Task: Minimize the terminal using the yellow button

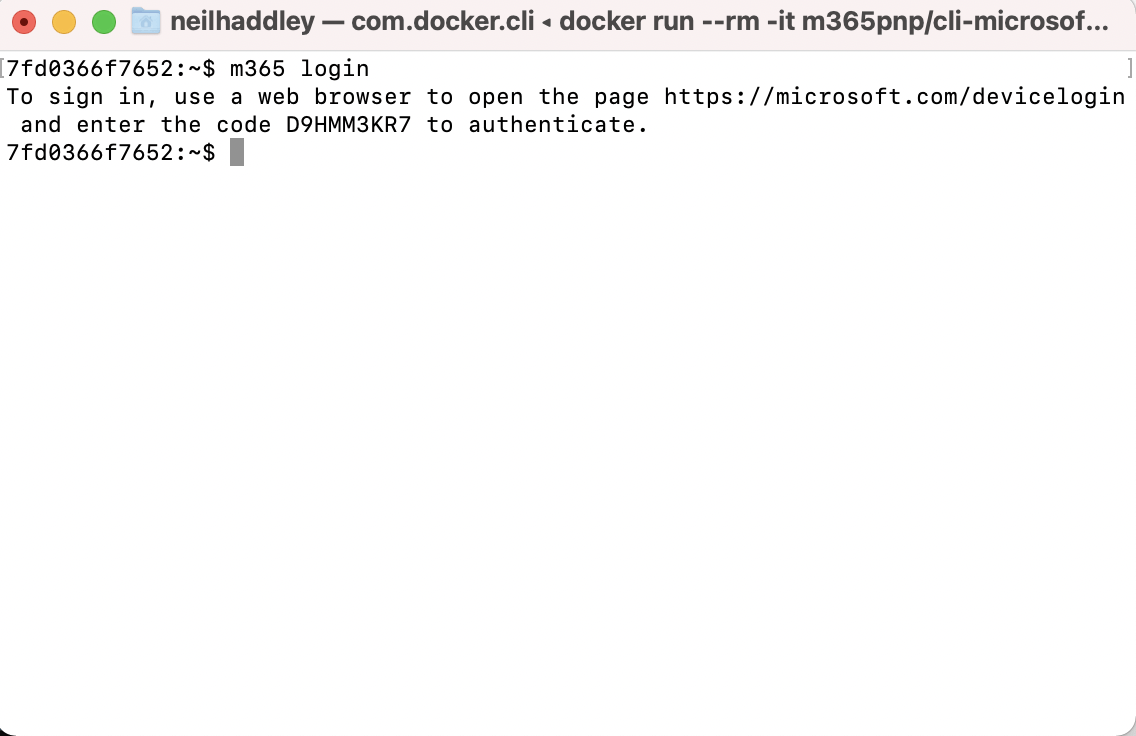Action: click(x=63, y=21)
